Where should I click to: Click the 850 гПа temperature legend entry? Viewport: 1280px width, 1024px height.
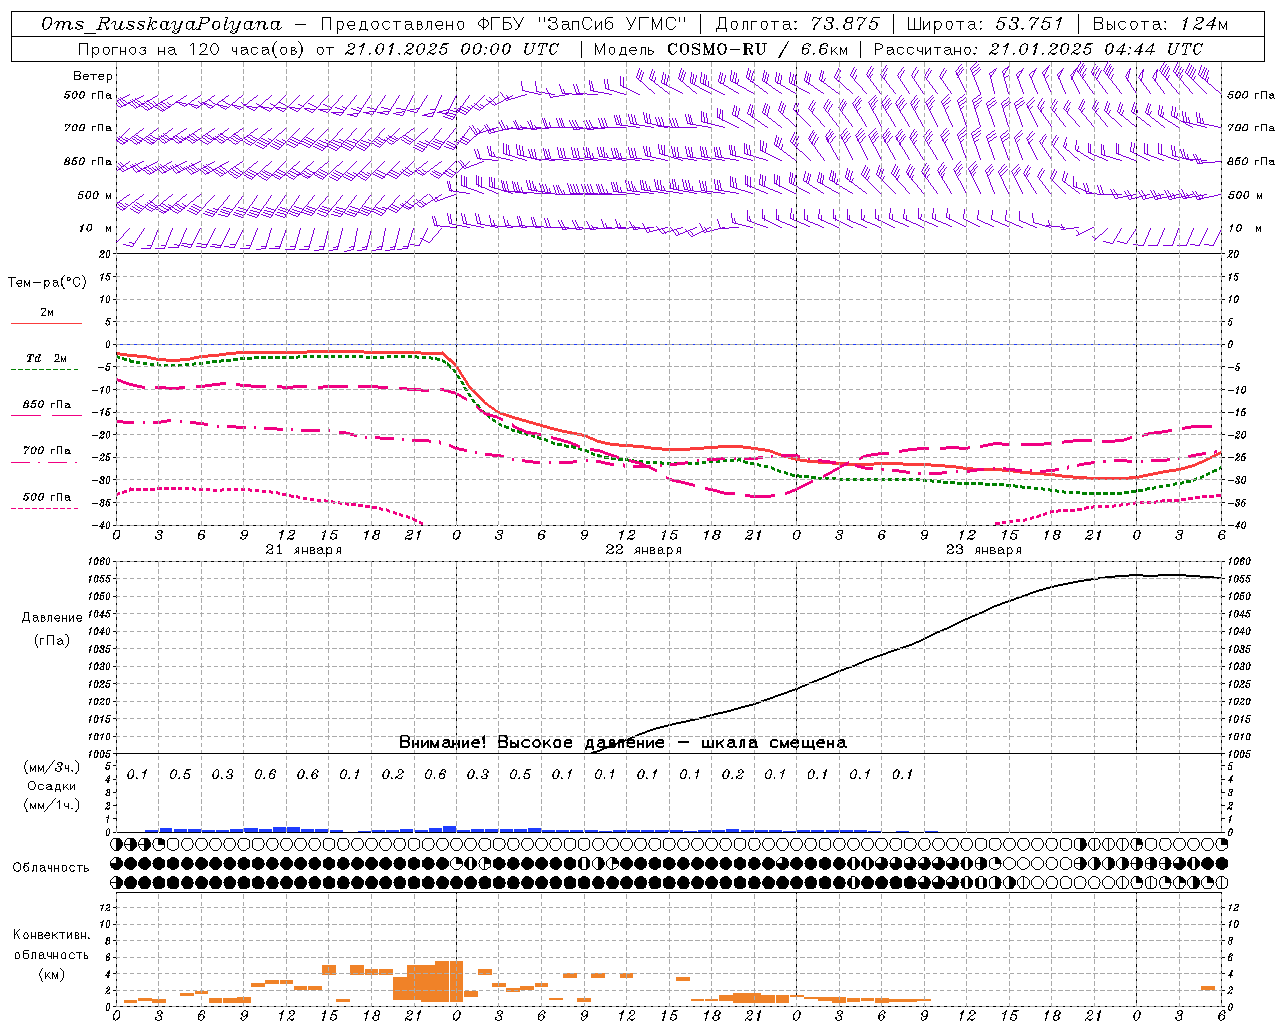pos(47,405)
